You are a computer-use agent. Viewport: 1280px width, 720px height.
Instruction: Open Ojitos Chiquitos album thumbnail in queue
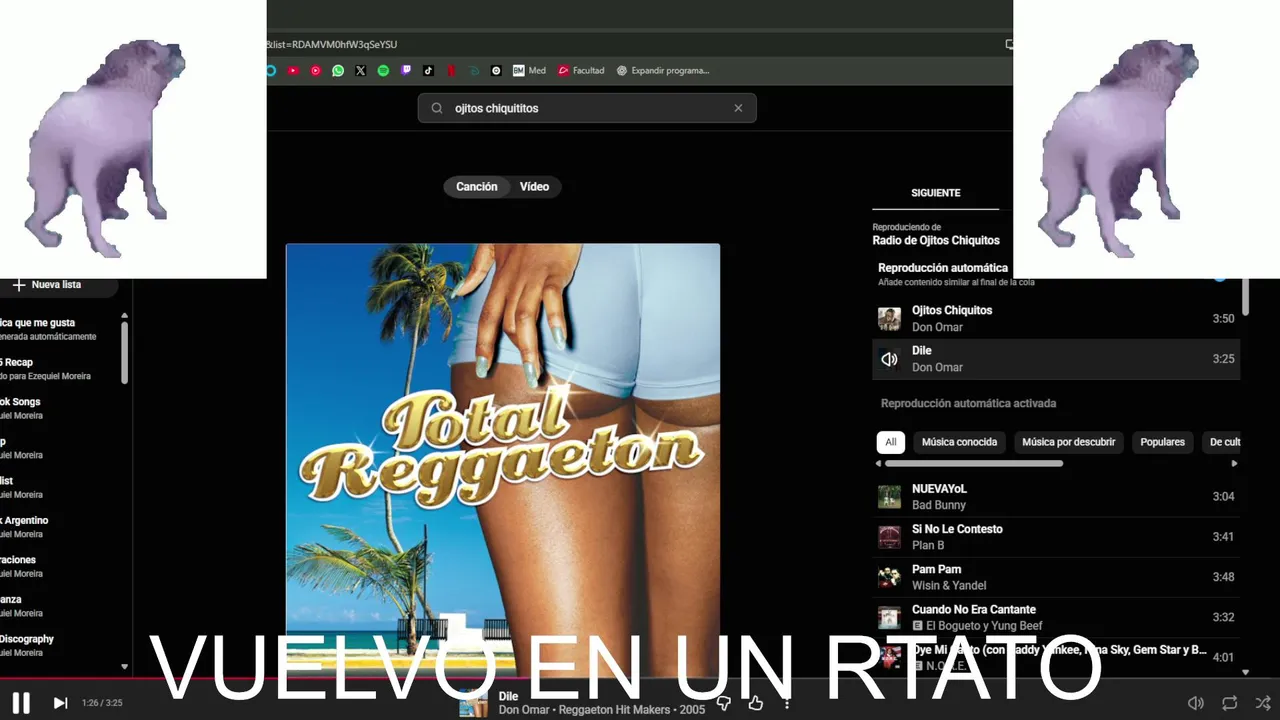[889, 319]
